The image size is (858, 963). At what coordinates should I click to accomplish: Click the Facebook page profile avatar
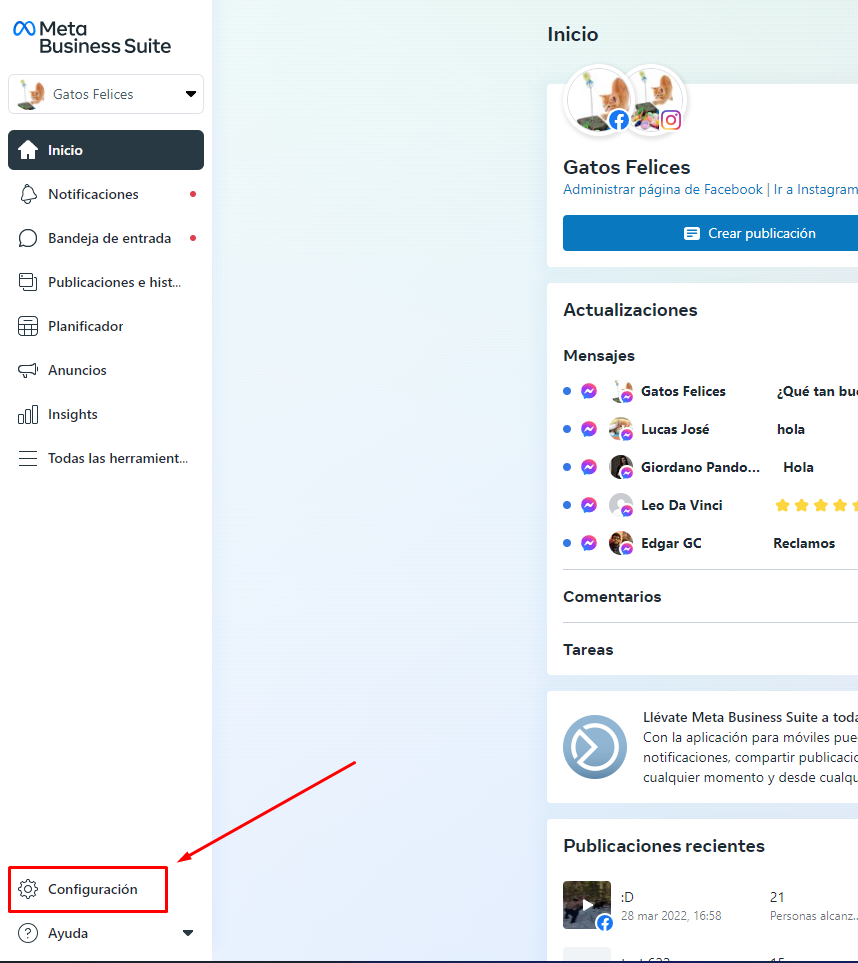(x=598, y=100)
